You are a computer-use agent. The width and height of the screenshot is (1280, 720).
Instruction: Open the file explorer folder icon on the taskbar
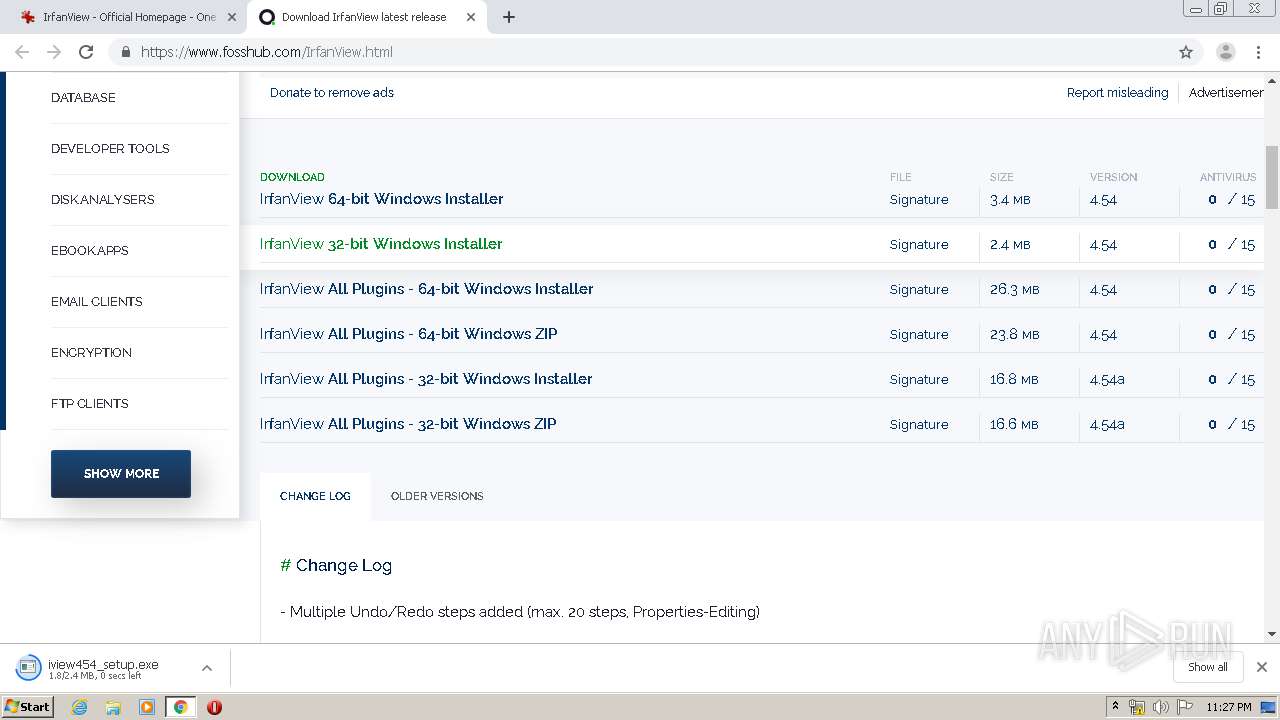(113, 707)
